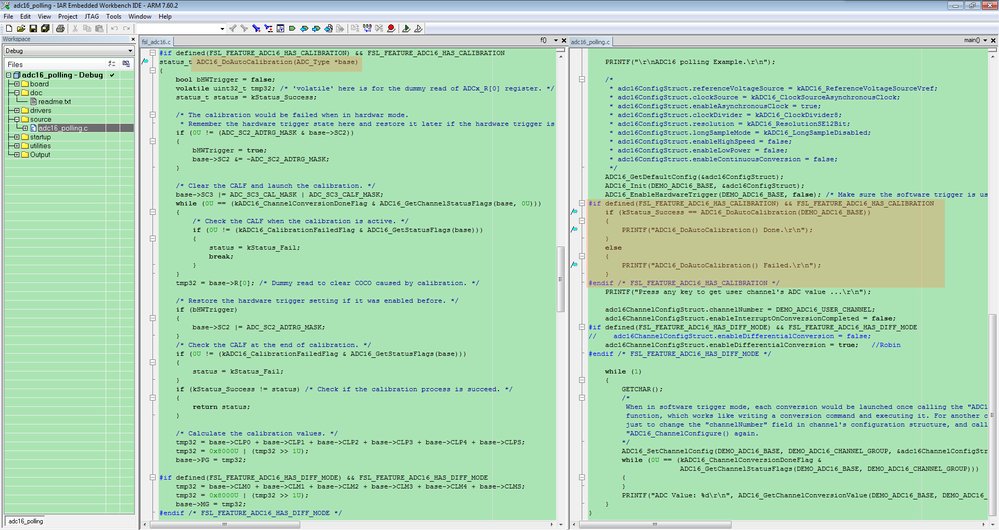Open the f0 function list dropdown
The width and height of the screenshot is (999, 530).
click(555, 40)
